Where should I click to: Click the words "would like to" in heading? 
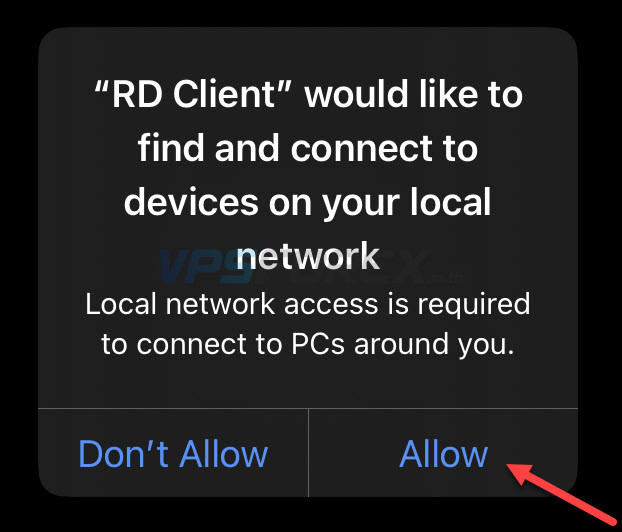414,94
